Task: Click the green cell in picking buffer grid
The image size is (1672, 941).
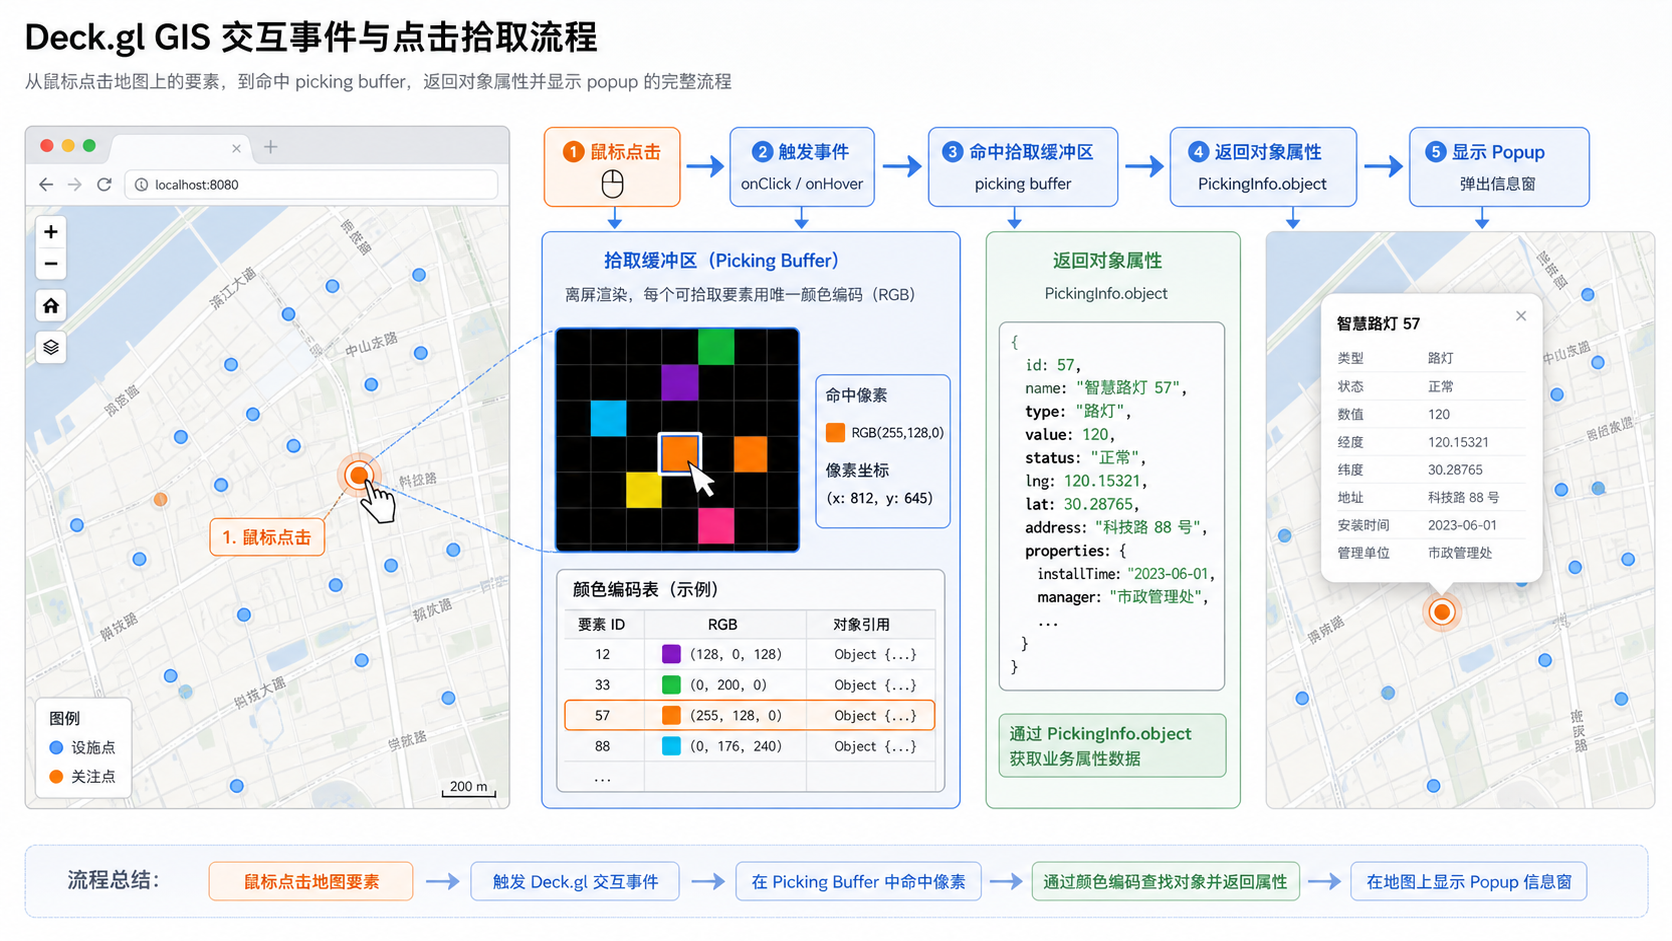Action: [x=716, y=346]
